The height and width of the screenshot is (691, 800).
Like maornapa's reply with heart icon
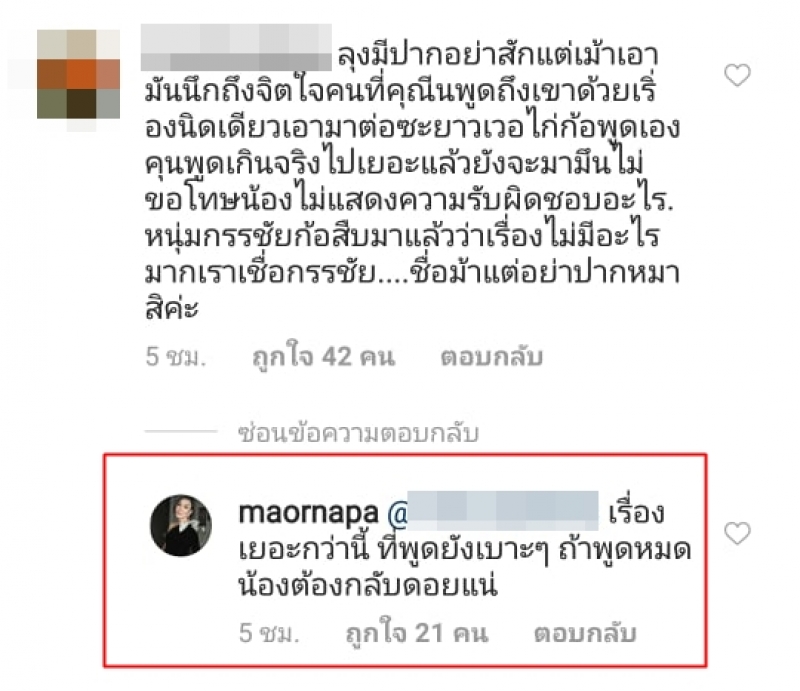[x=737, y=533]
